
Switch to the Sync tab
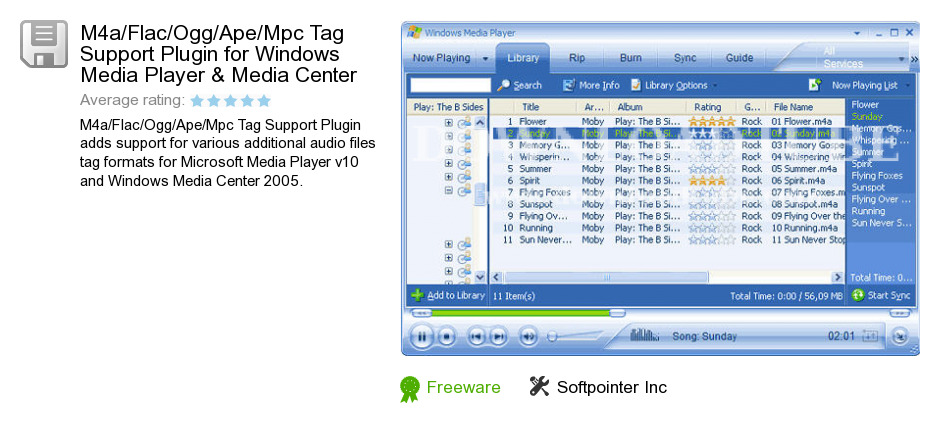pyautogui.click(x=685, y=58)
